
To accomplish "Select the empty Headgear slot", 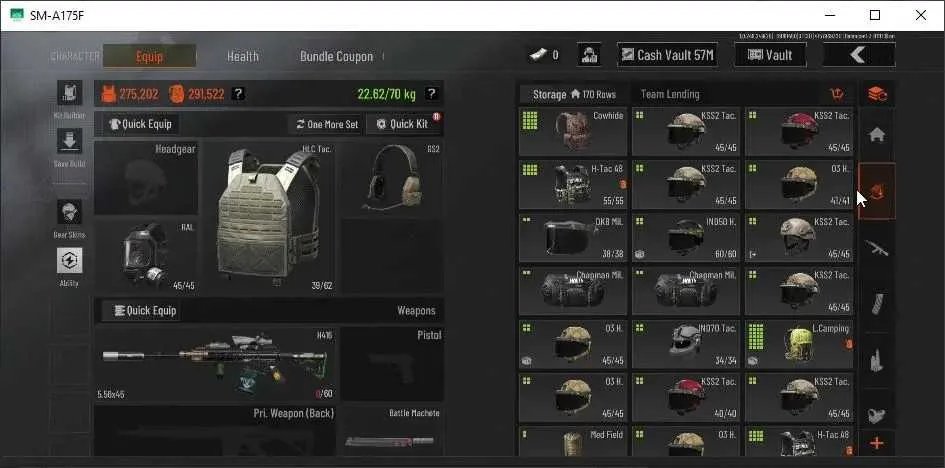I will pos(146,178).
